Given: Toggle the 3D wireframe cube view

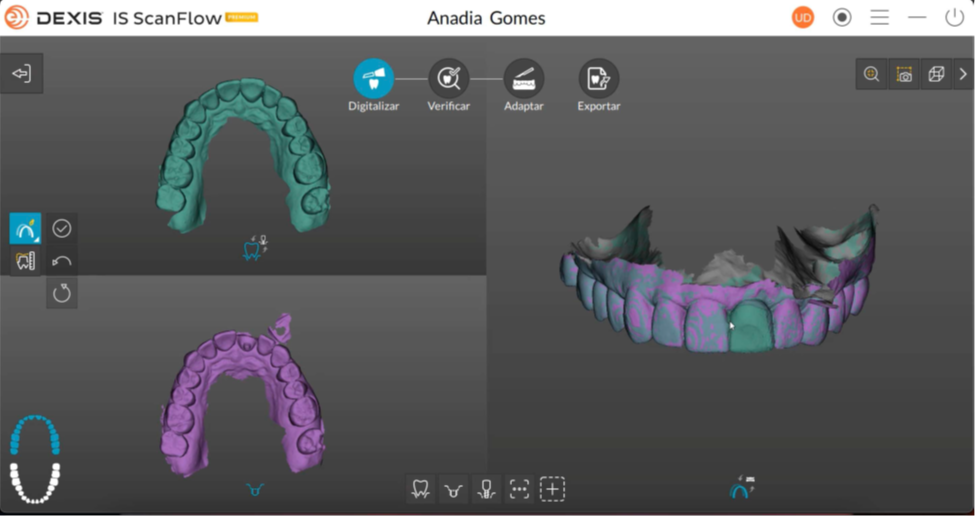Looking at the screenshot, I should click(x=936, y=75).
